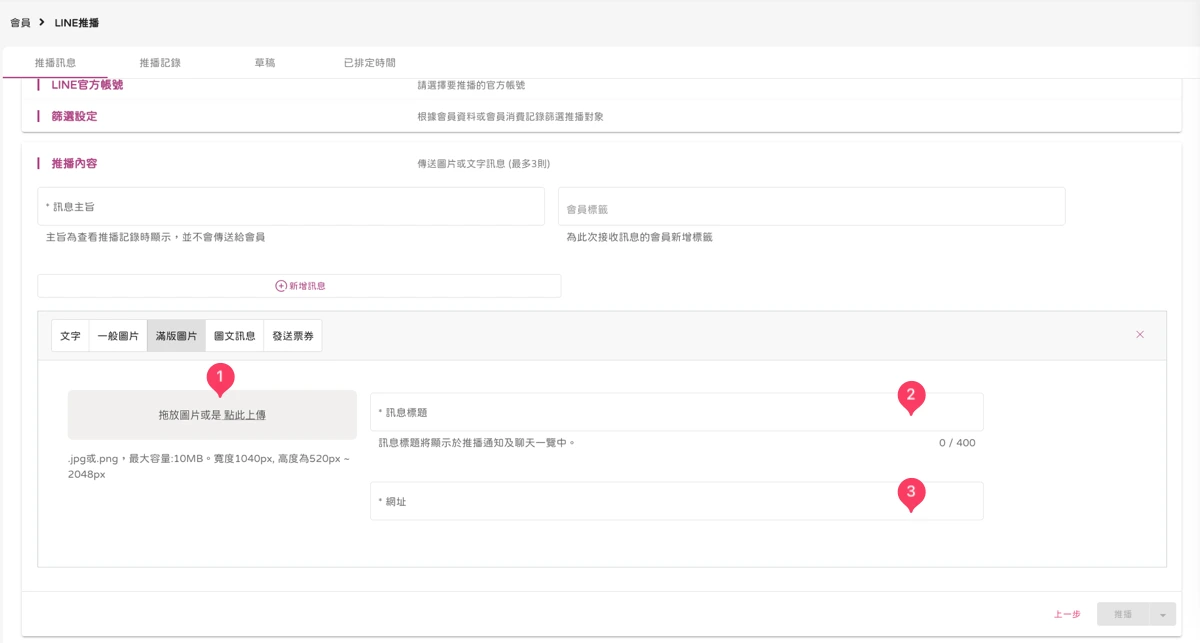Focus the 訊息標題 input field
The height and width of the screenshot is (643, 1200).
677,412
